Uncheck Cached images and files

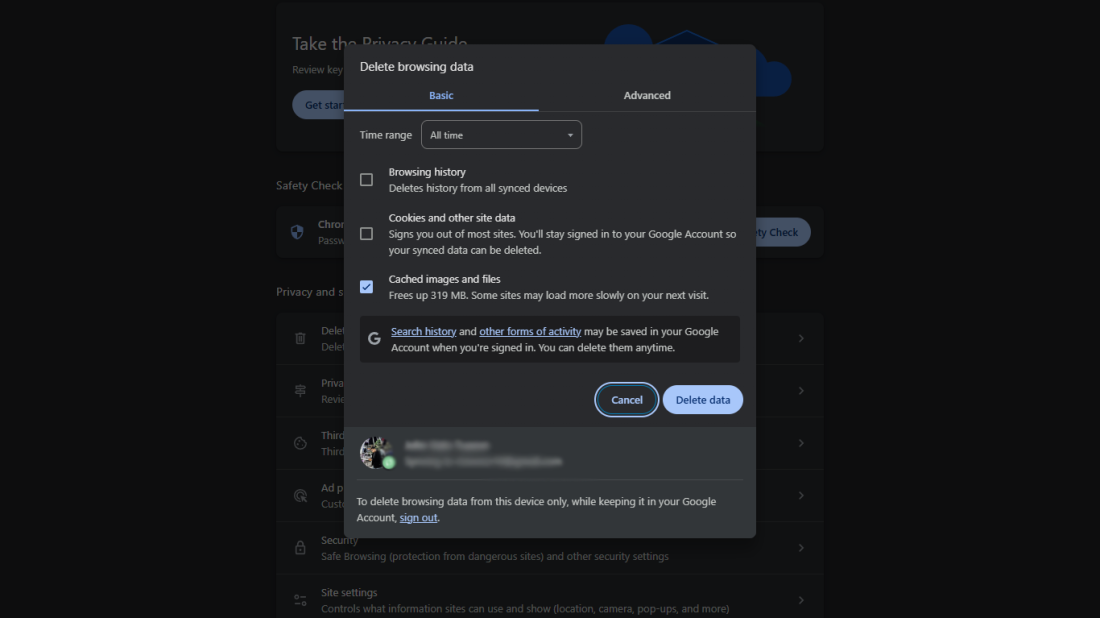point(366,287)
